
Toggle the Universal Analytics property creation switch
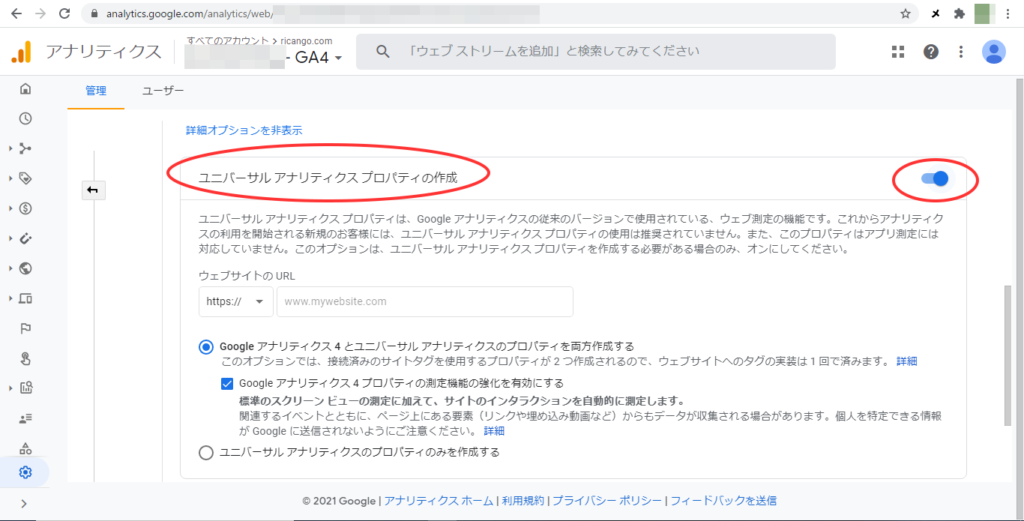click(x=935, y=178)
